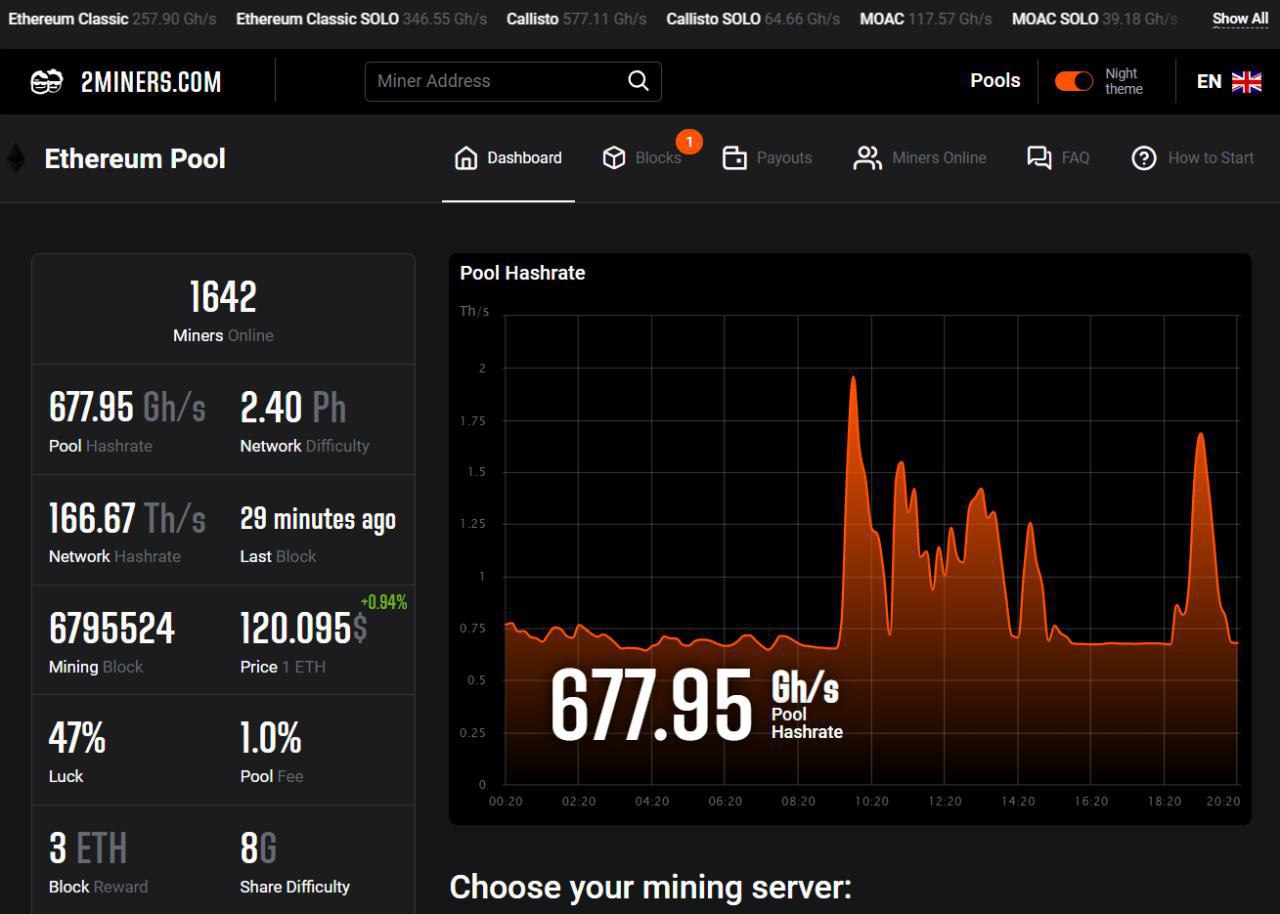The image size is (1280, 914).
Task: Click the UK flag language icon
Action: pyautogui.click(x=1246, y=82)
